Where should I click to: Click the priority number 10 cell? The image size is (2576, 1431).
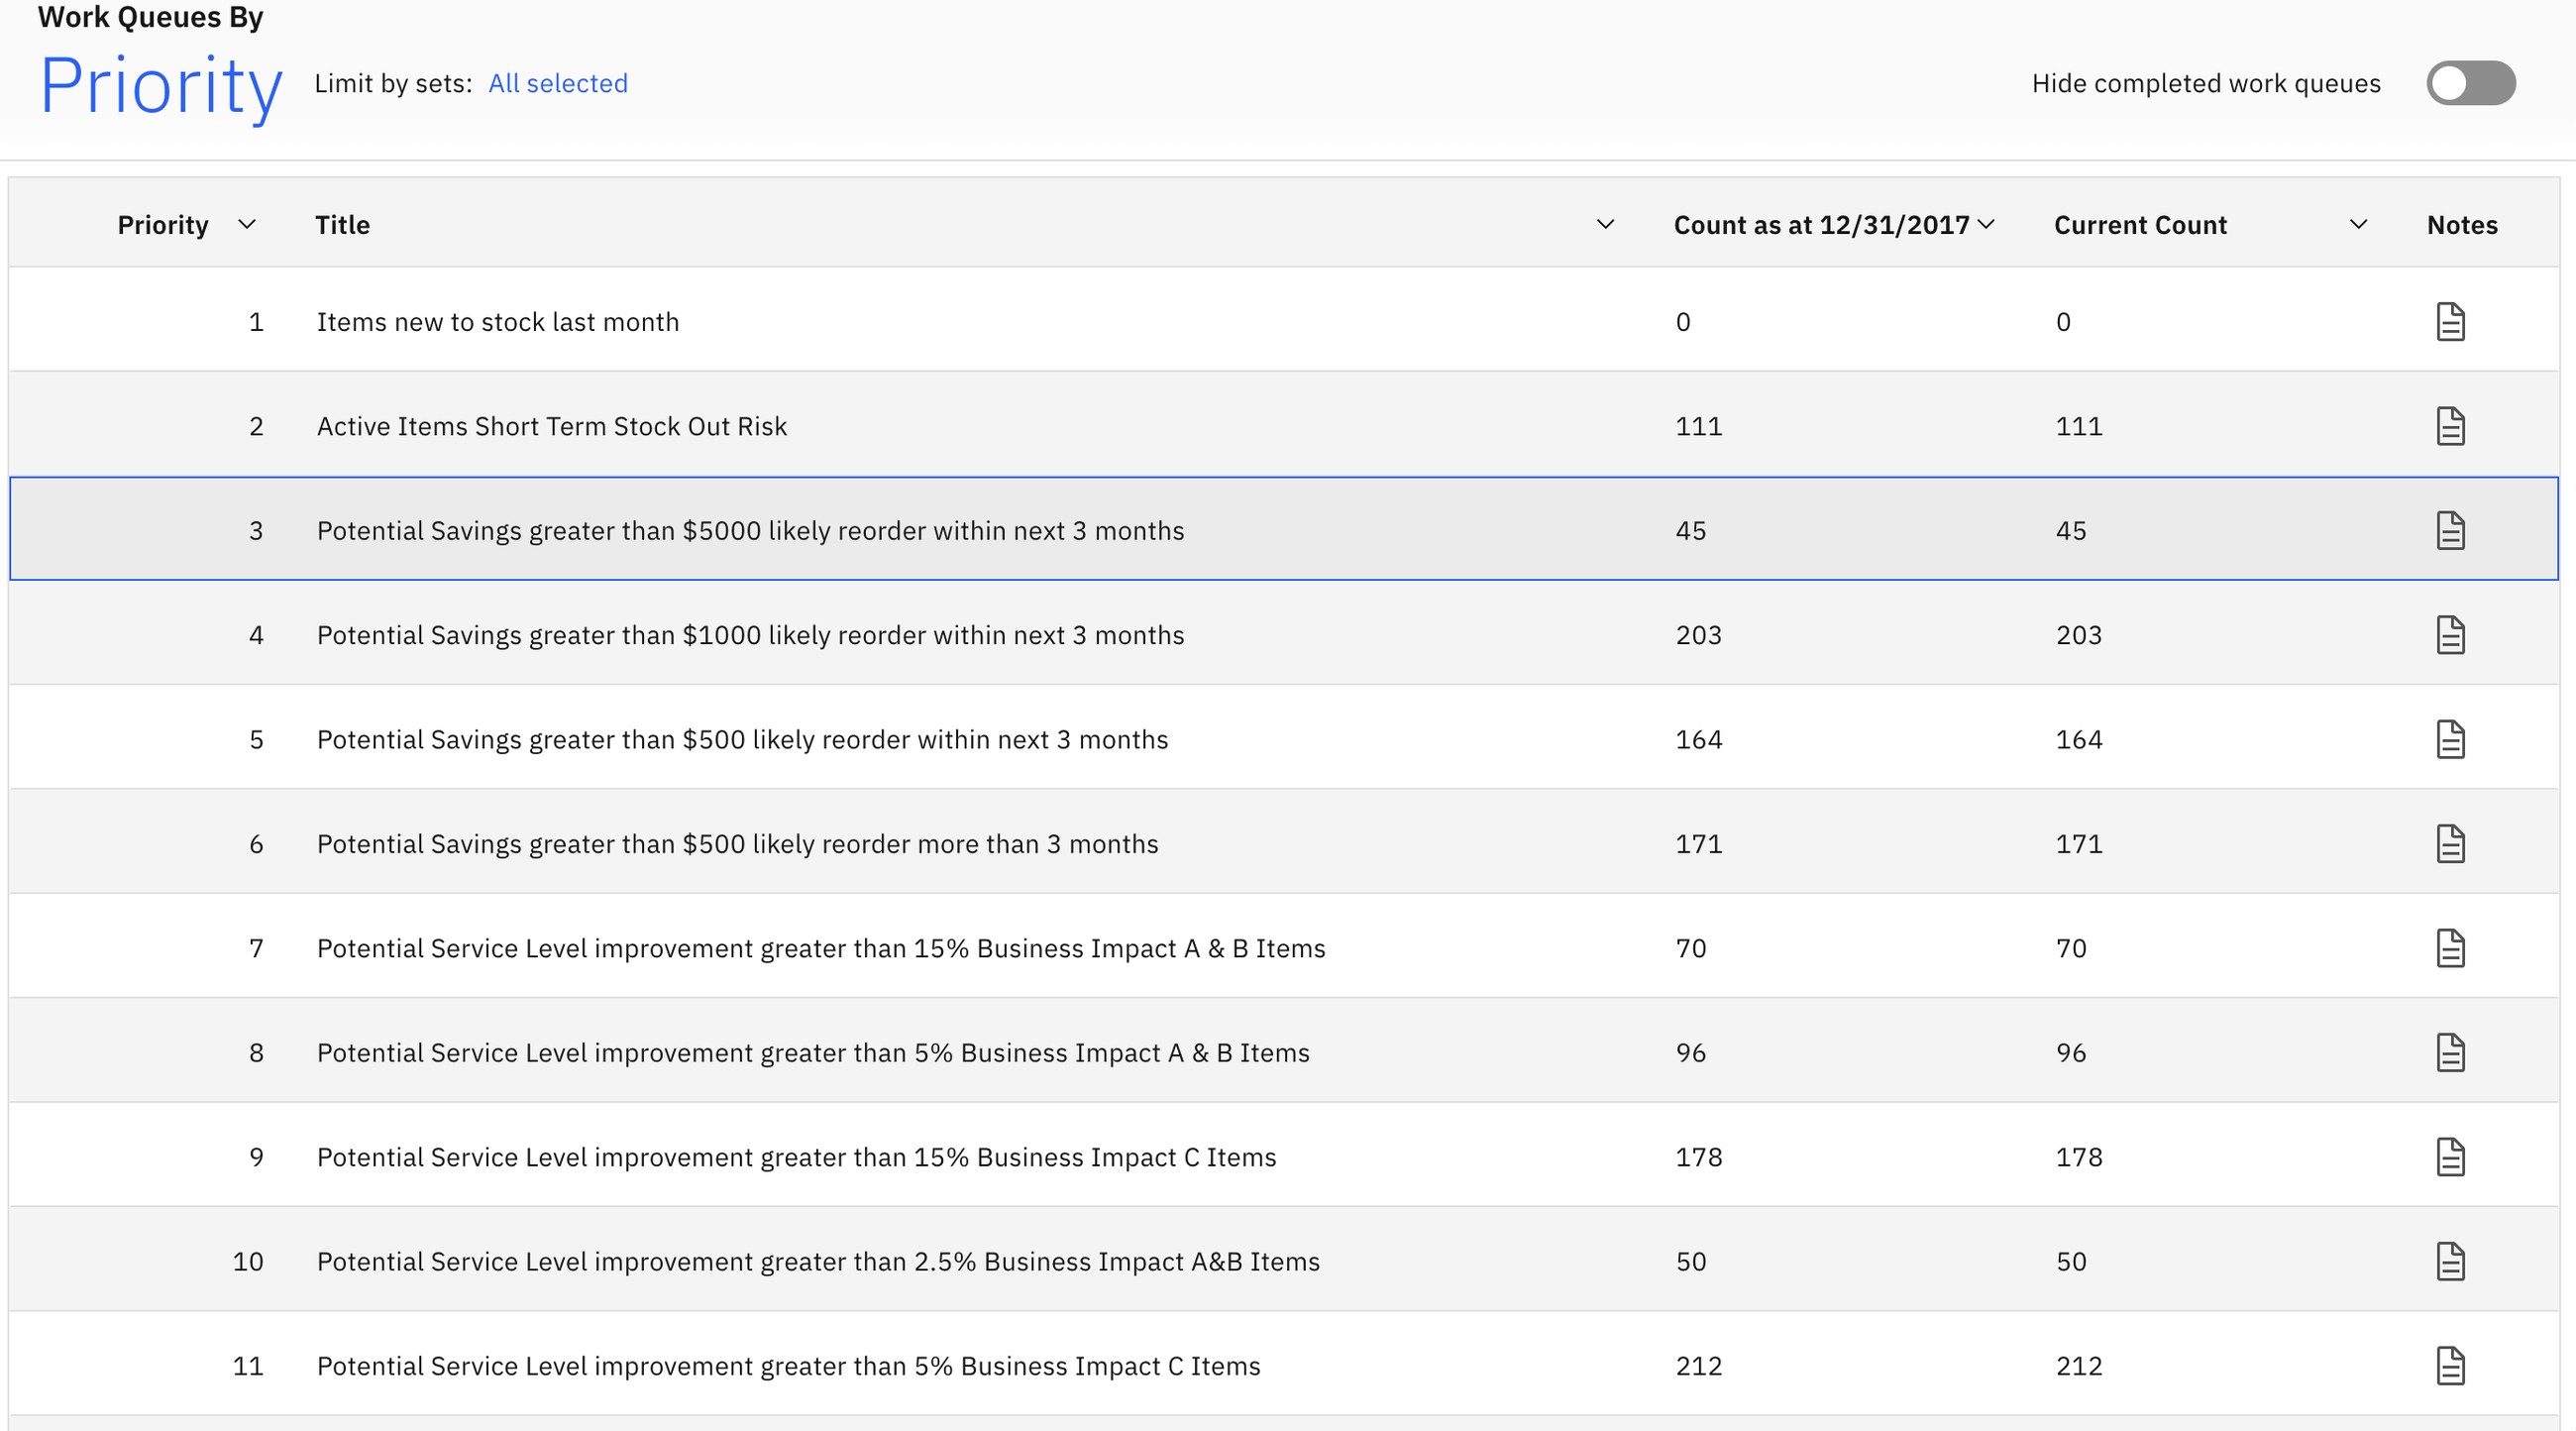[248, 1262]
